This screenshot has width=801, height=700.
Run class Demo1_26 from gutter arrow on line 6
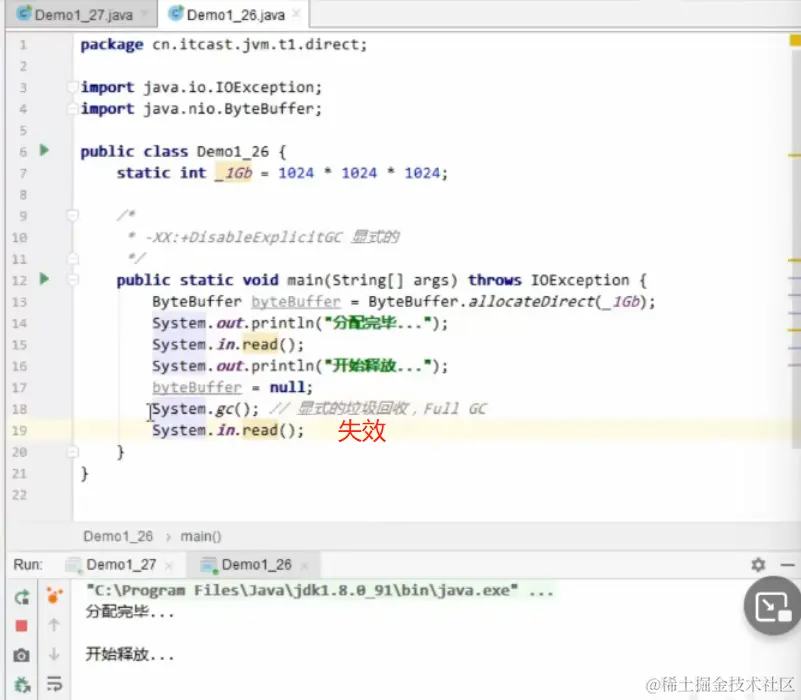(44, 150)
